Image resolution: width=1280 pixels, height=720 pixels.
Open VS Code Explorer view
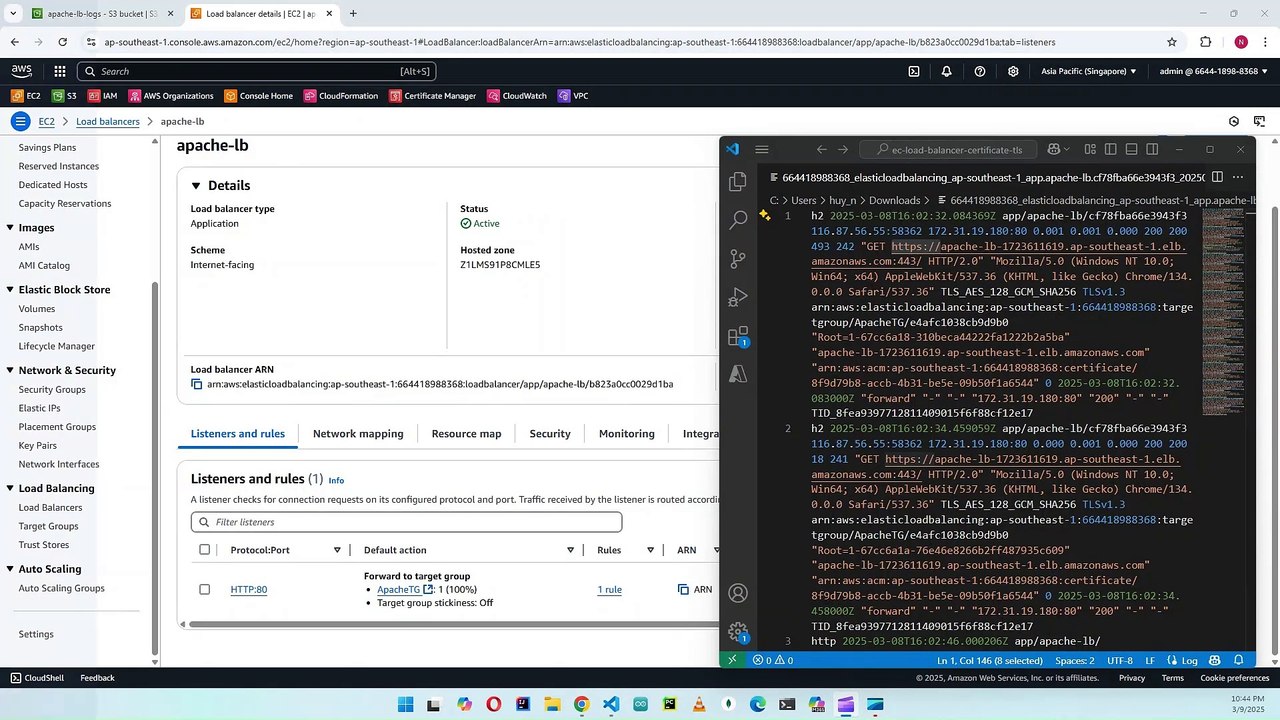(738, 182)
